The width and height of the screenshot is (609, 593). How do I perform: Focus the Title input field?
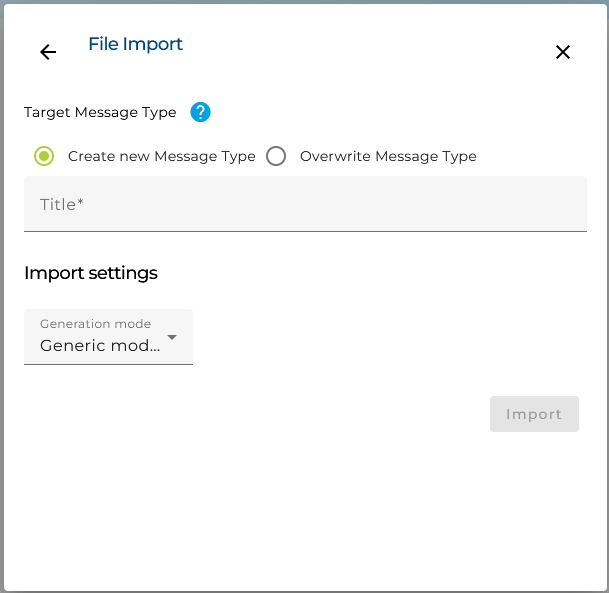point(305,204)
